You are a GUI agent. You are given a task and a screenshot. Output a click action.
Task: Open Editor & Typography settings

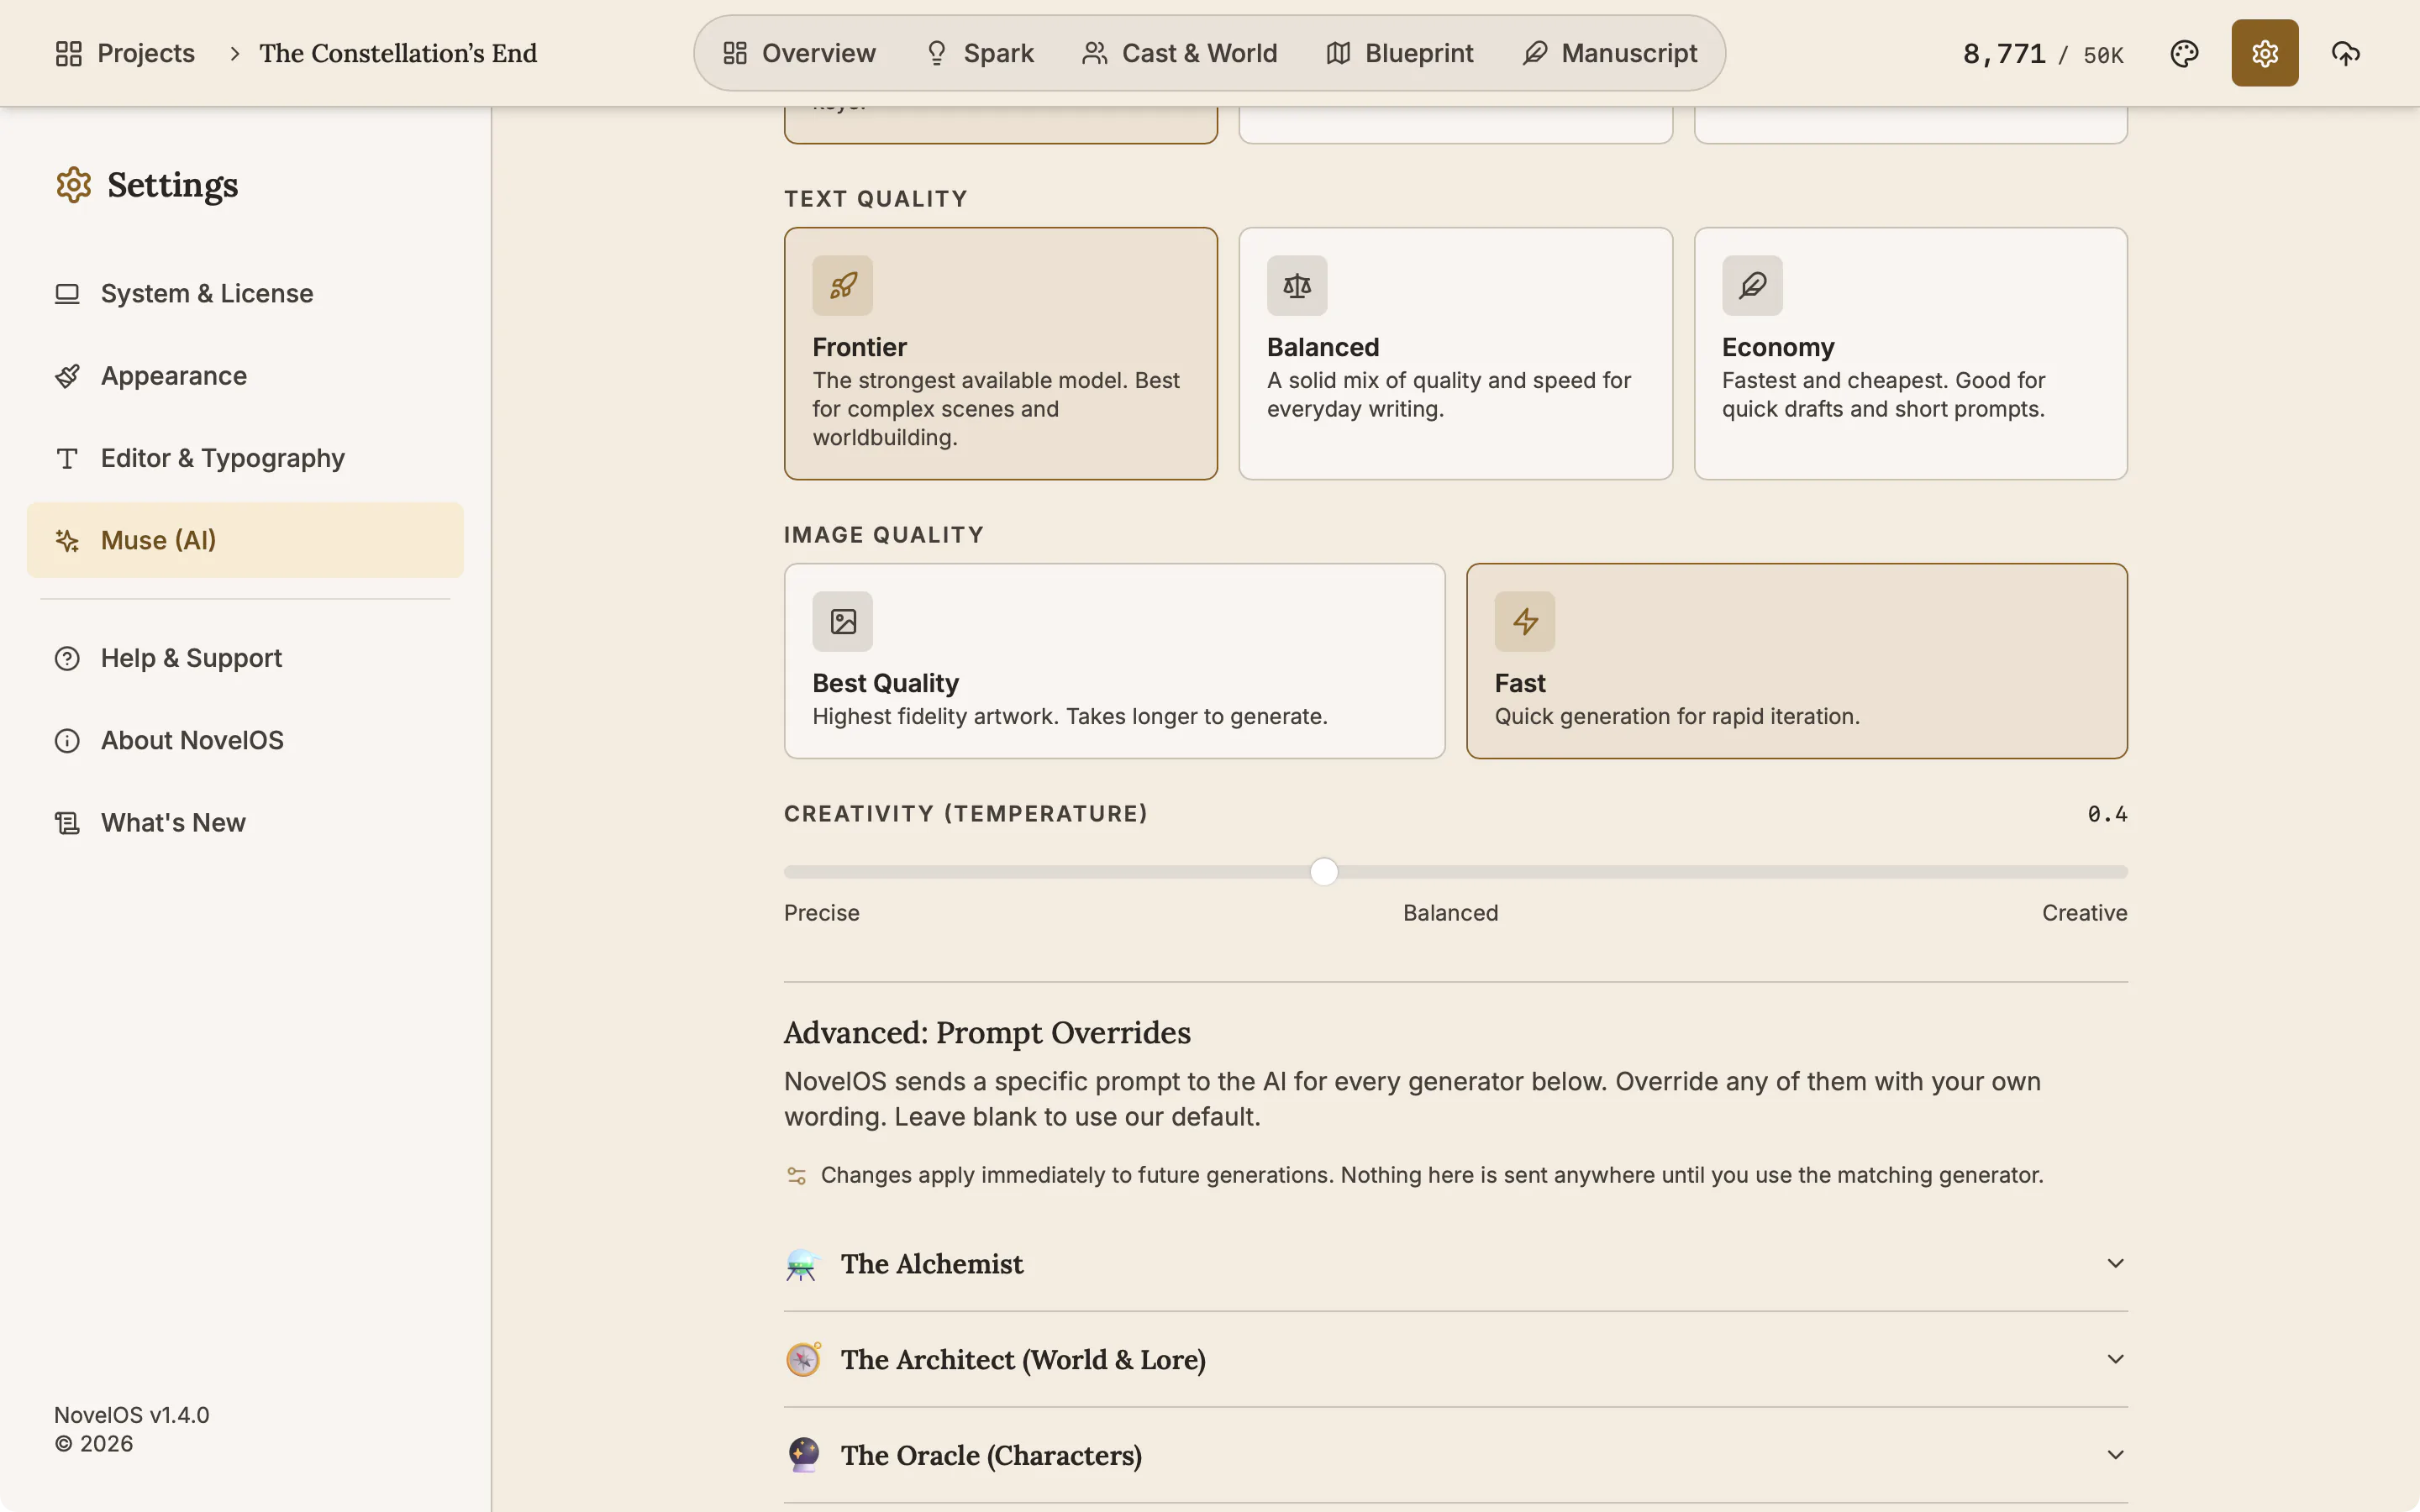[x=245, y=458]
